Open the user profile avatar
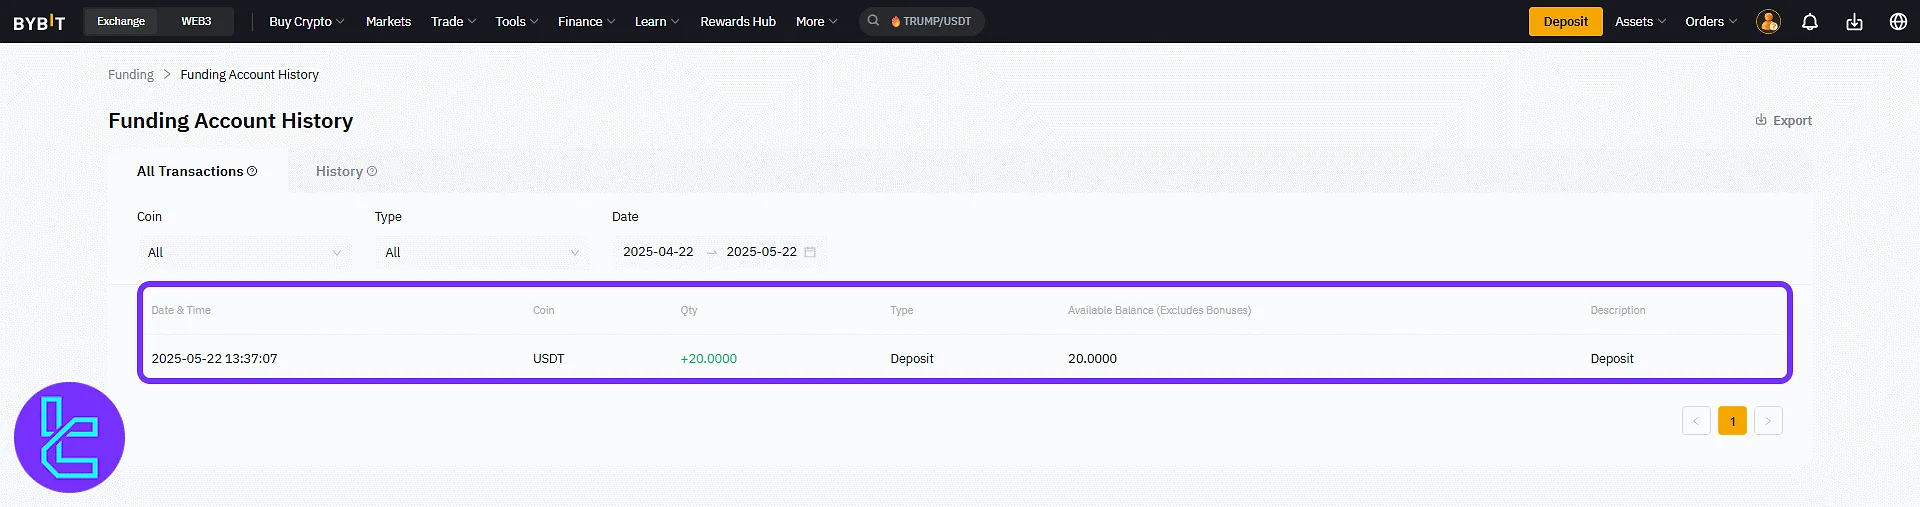The width and height of the screenshot is (1920, 507). (1768, 22)
